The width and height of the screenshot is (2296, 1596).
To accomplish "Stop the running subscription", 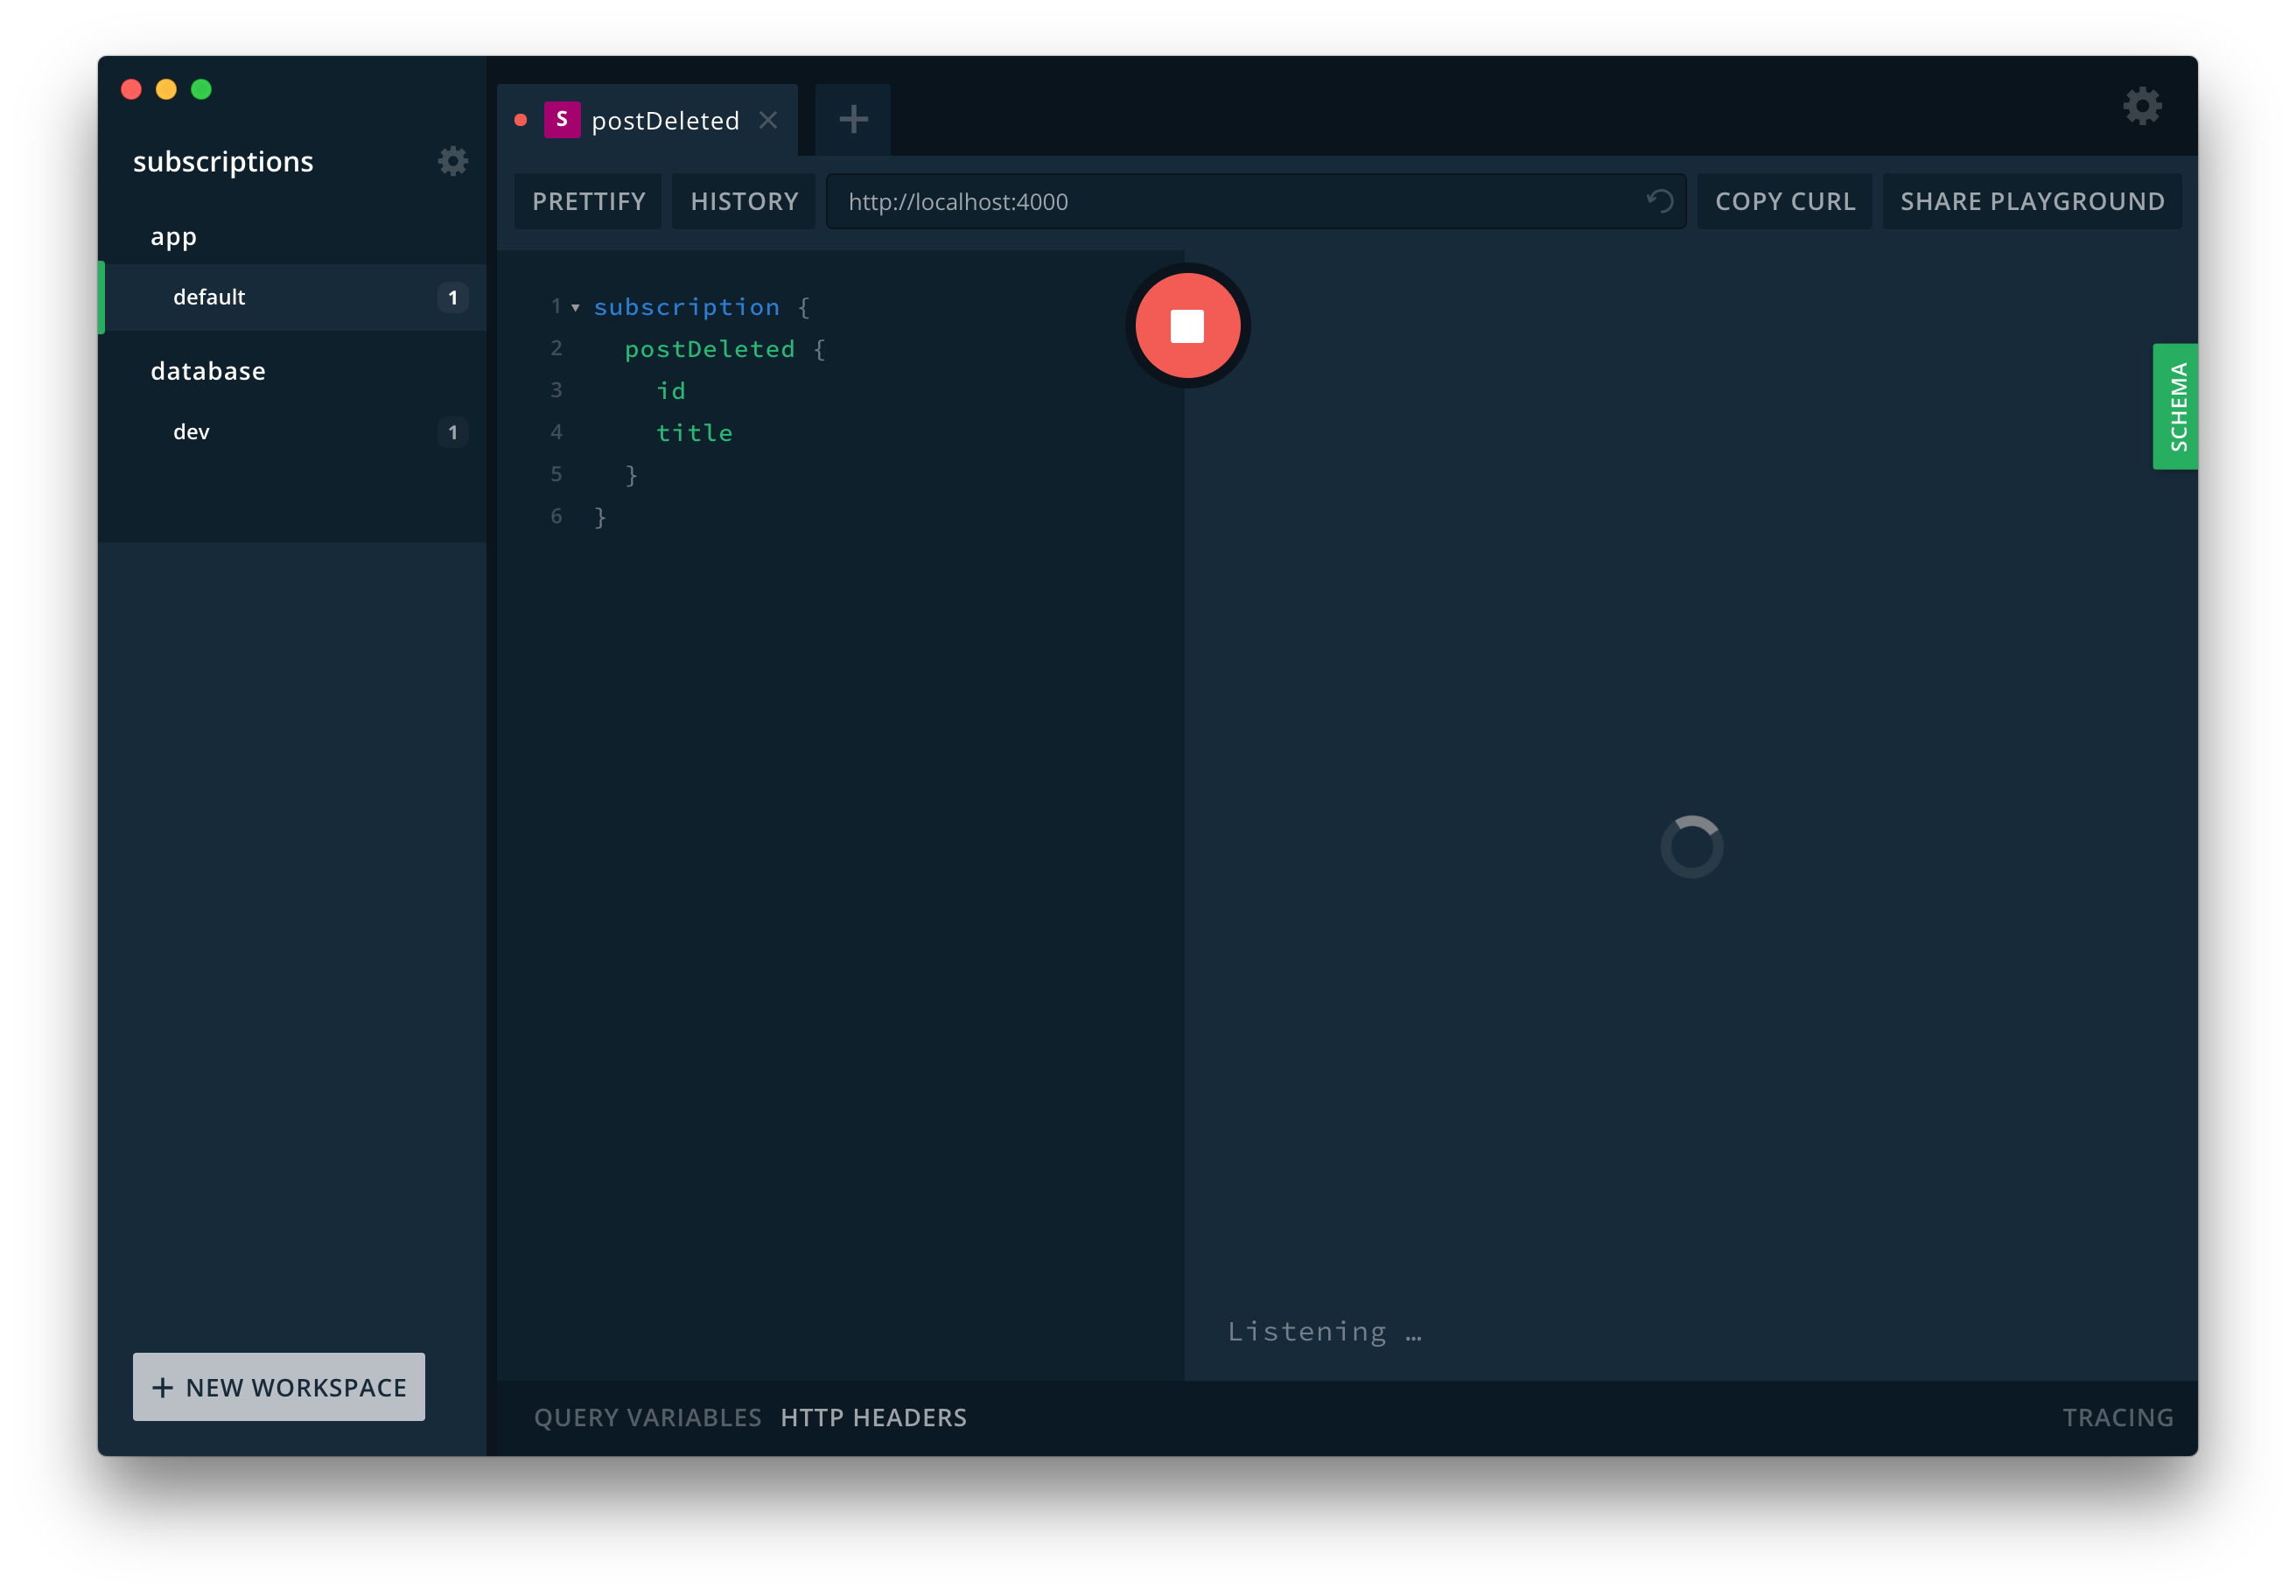I will 1187,326.
